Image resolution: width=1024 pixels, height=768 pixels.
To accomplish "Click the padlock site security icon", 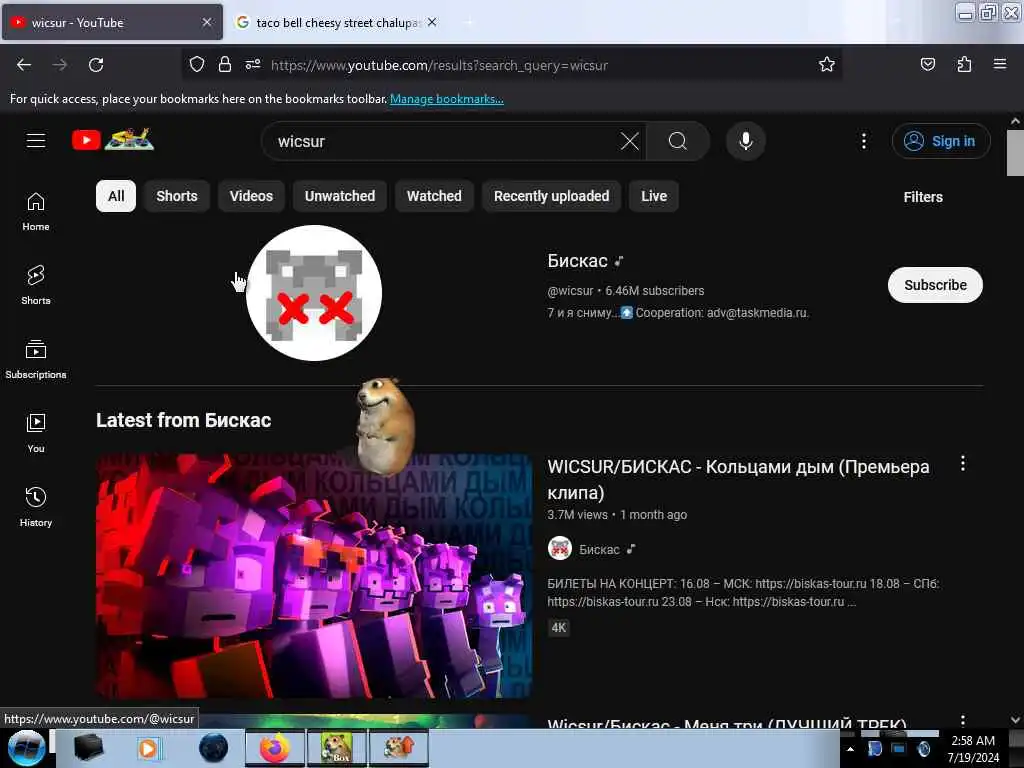I will (x=225, y=65).
